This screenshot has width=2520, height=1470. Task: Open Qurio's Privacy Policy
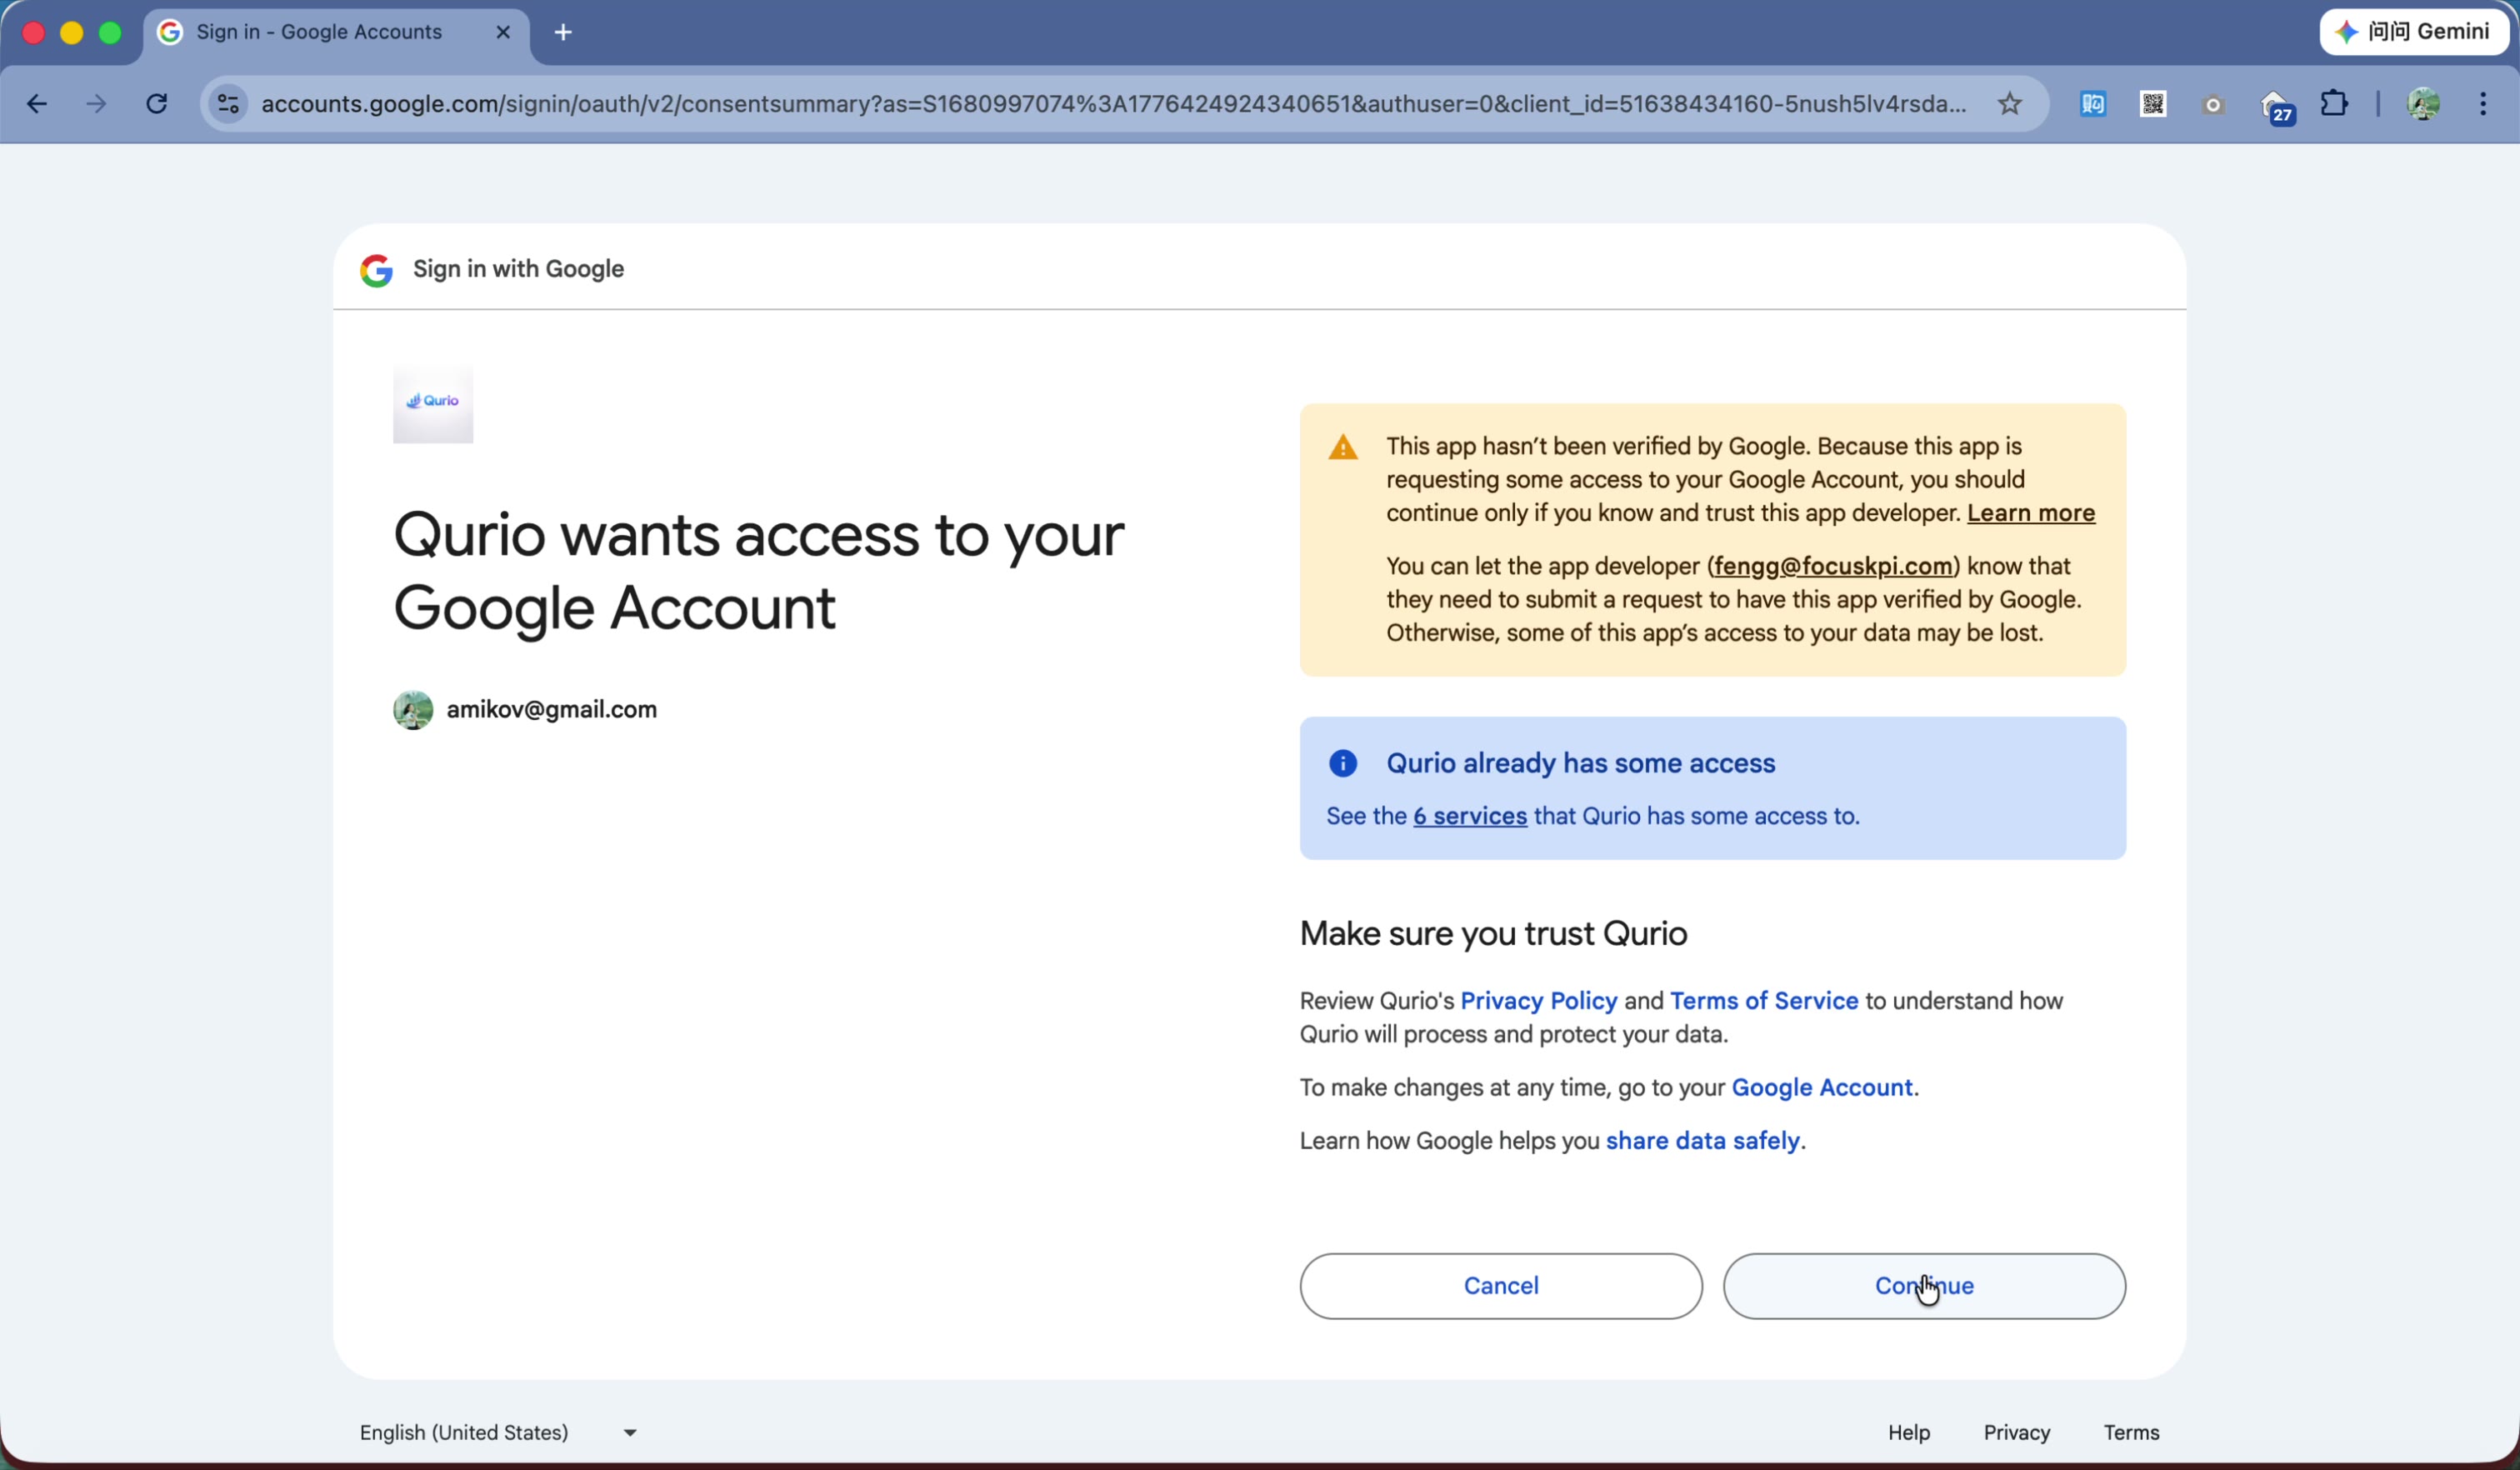coord(1538,1000)
